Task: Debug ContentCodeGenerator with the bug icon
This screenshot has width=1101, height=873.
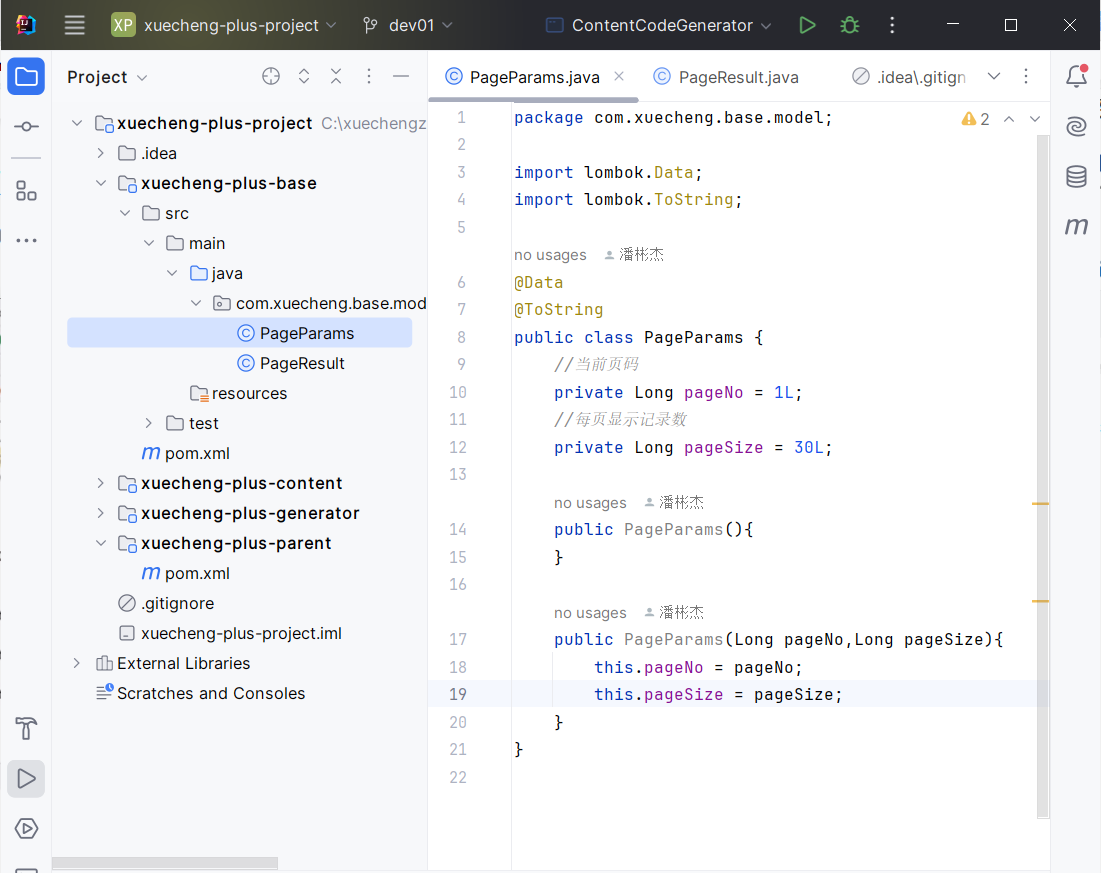Action: click(850, 25)
